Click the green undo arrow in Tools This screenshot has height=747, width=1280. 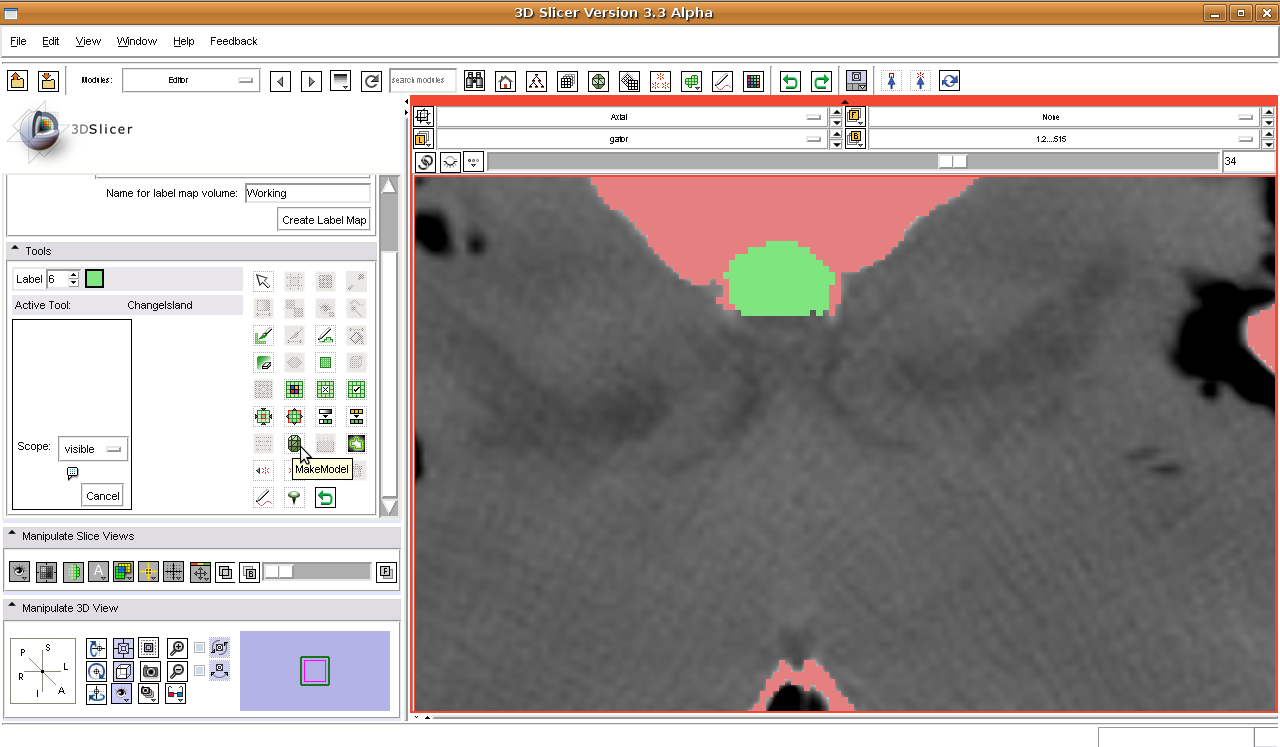coord(325,497)
